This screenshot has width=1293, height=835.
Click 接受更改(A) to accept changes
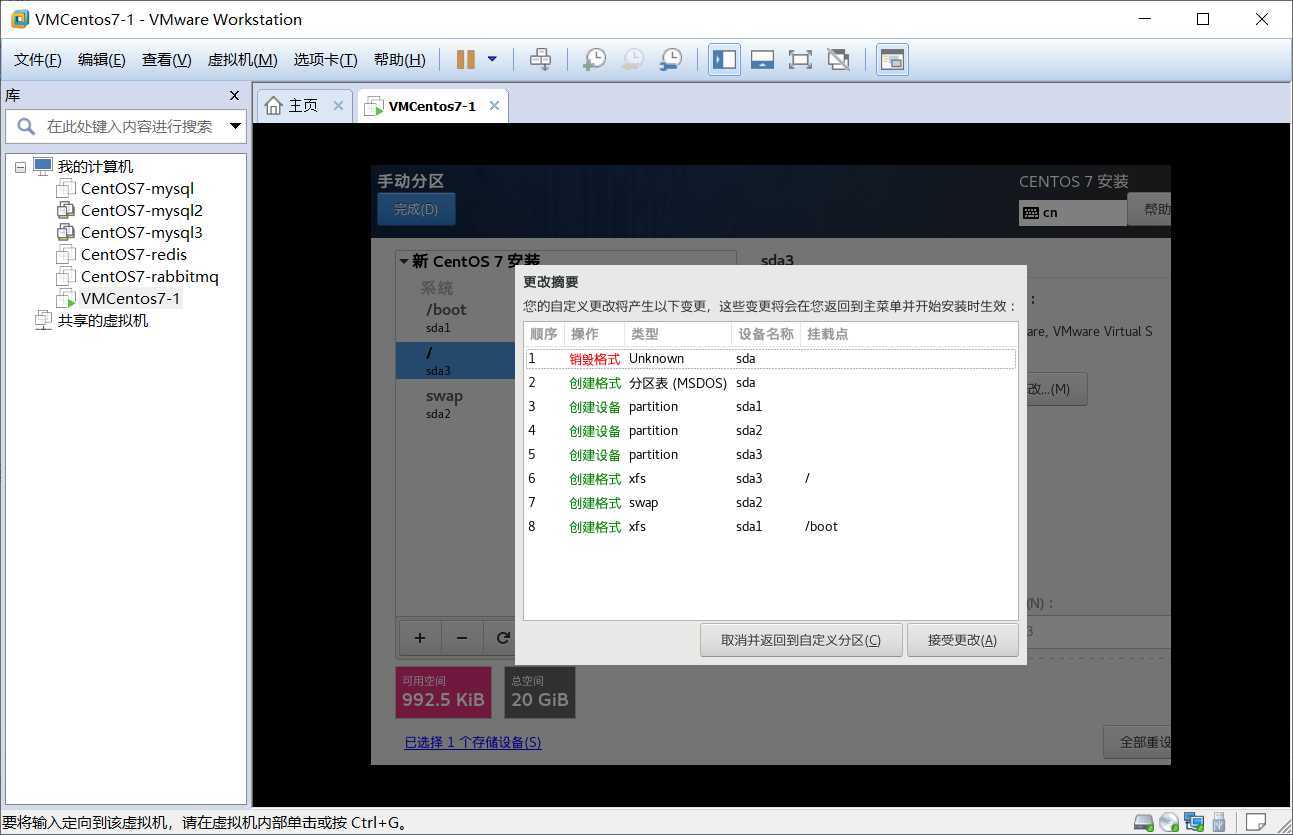pyautogui.click(x=962, y=640)
